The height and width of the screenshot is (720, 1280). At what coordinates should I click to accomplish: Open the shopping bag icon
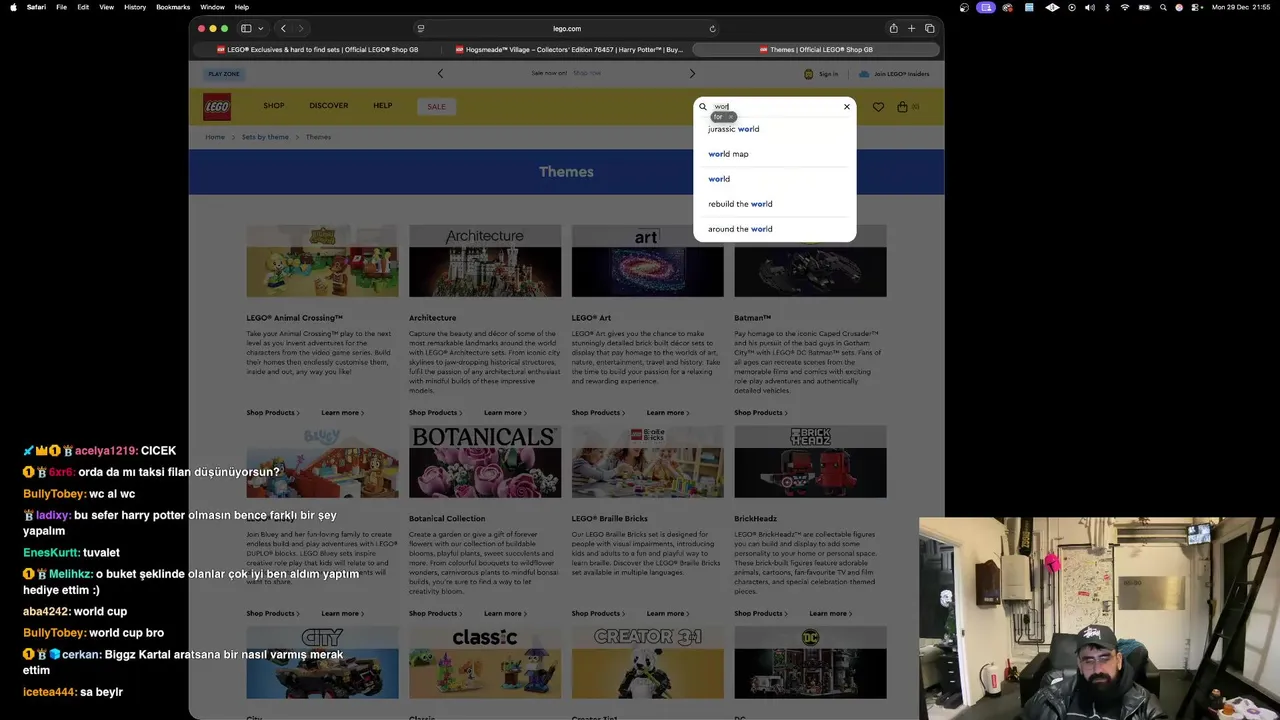point(902,107)
